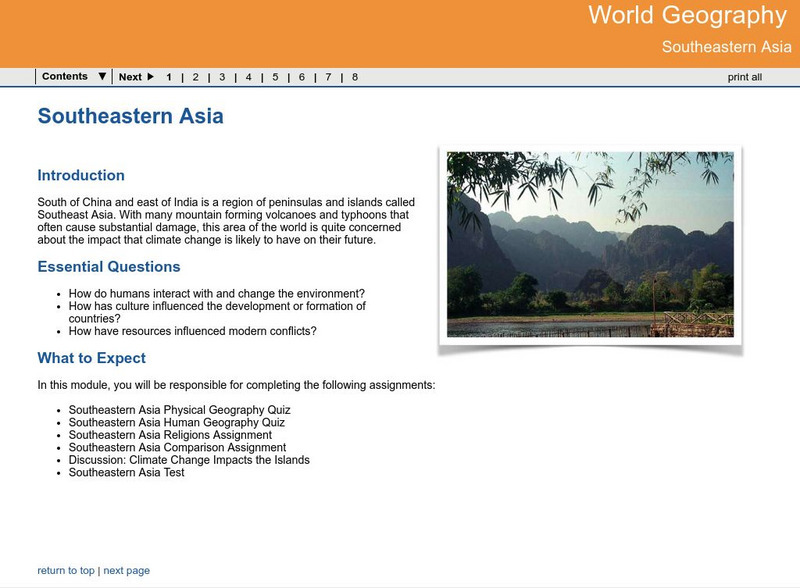This screenshot has width=800, height=588.
Task: Click the Southeast Asia landscape photo
Action: (x=590, y=244)
